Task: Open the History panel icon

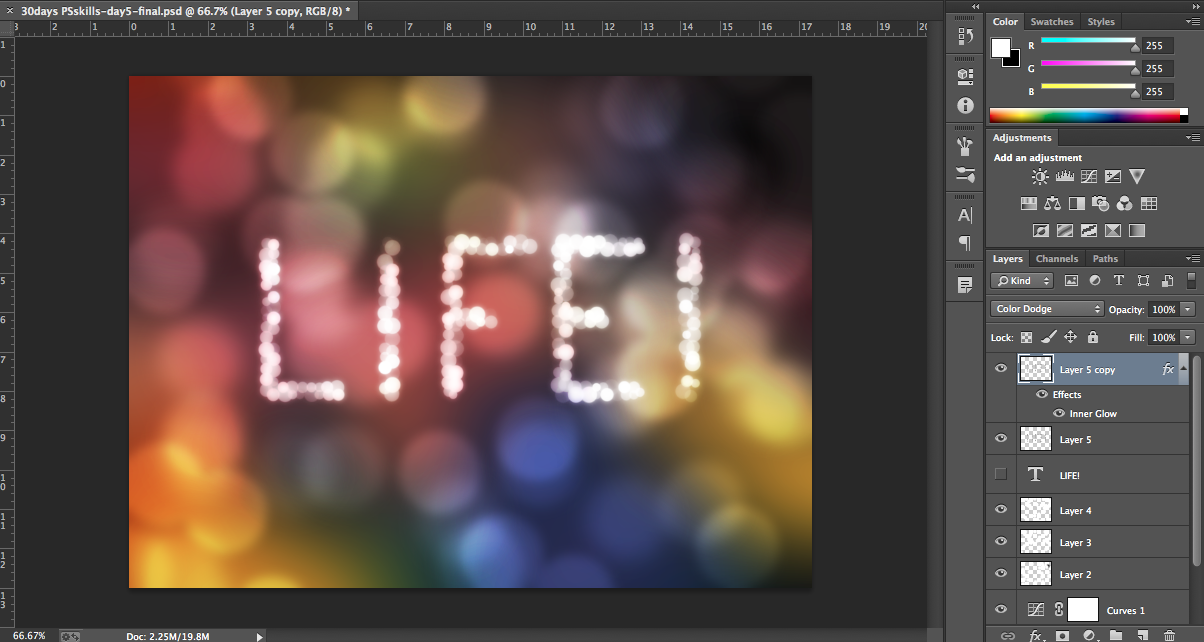Action: click(x=965, y=37)
